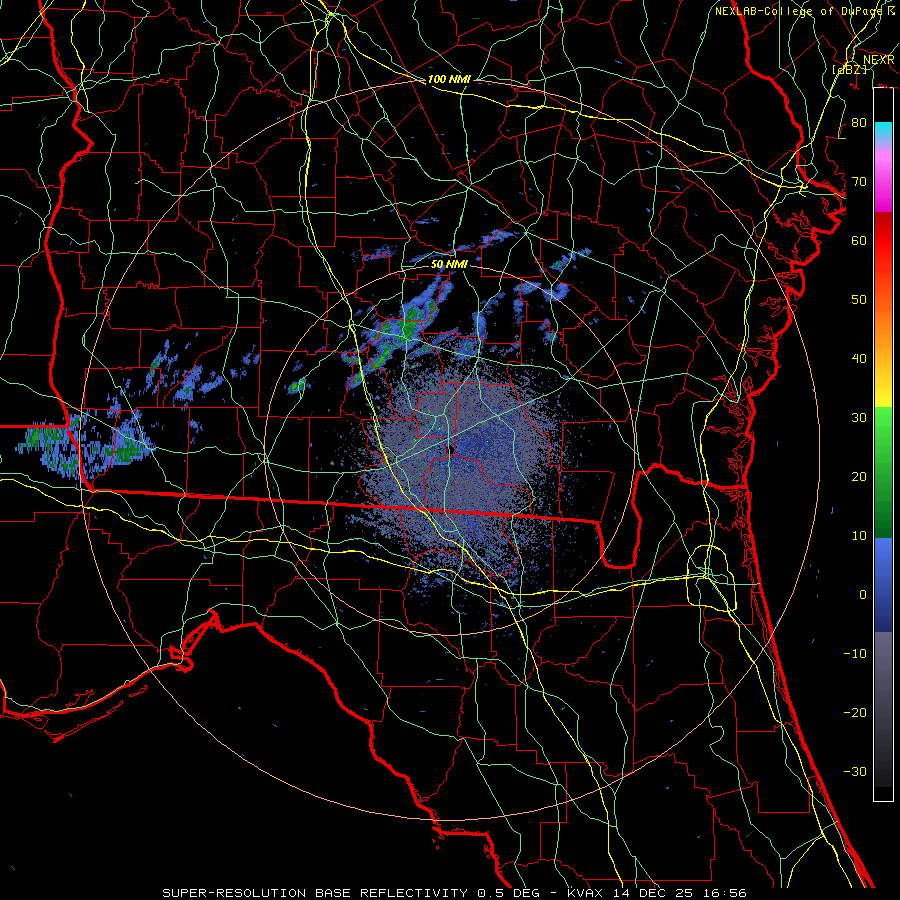Click the -20 value on the dBZ scale
This screenshot has height=900, width=900.
click(x=855, y=712)
